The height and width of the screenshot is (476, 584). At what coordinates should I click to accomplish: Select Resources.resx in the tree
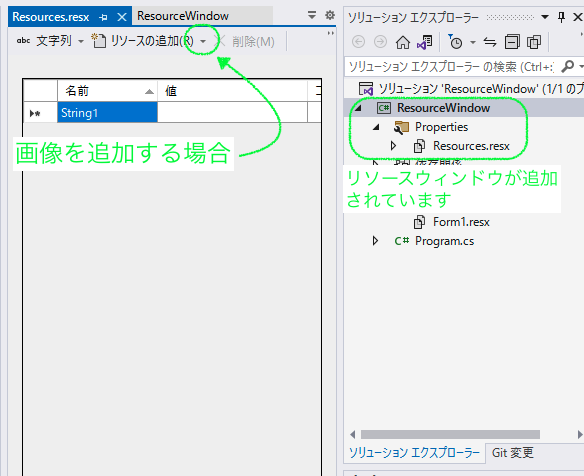(x=471, y=146)
